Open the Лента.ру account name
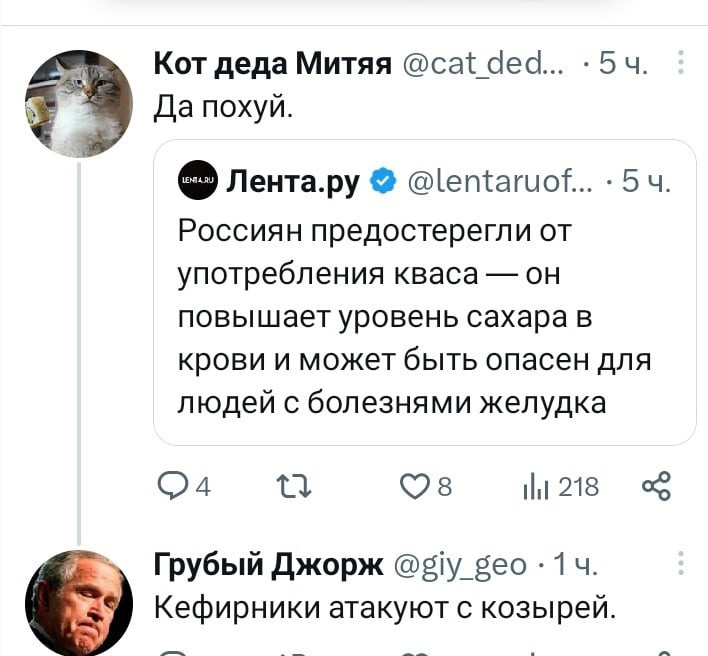 tap(294, 181)
